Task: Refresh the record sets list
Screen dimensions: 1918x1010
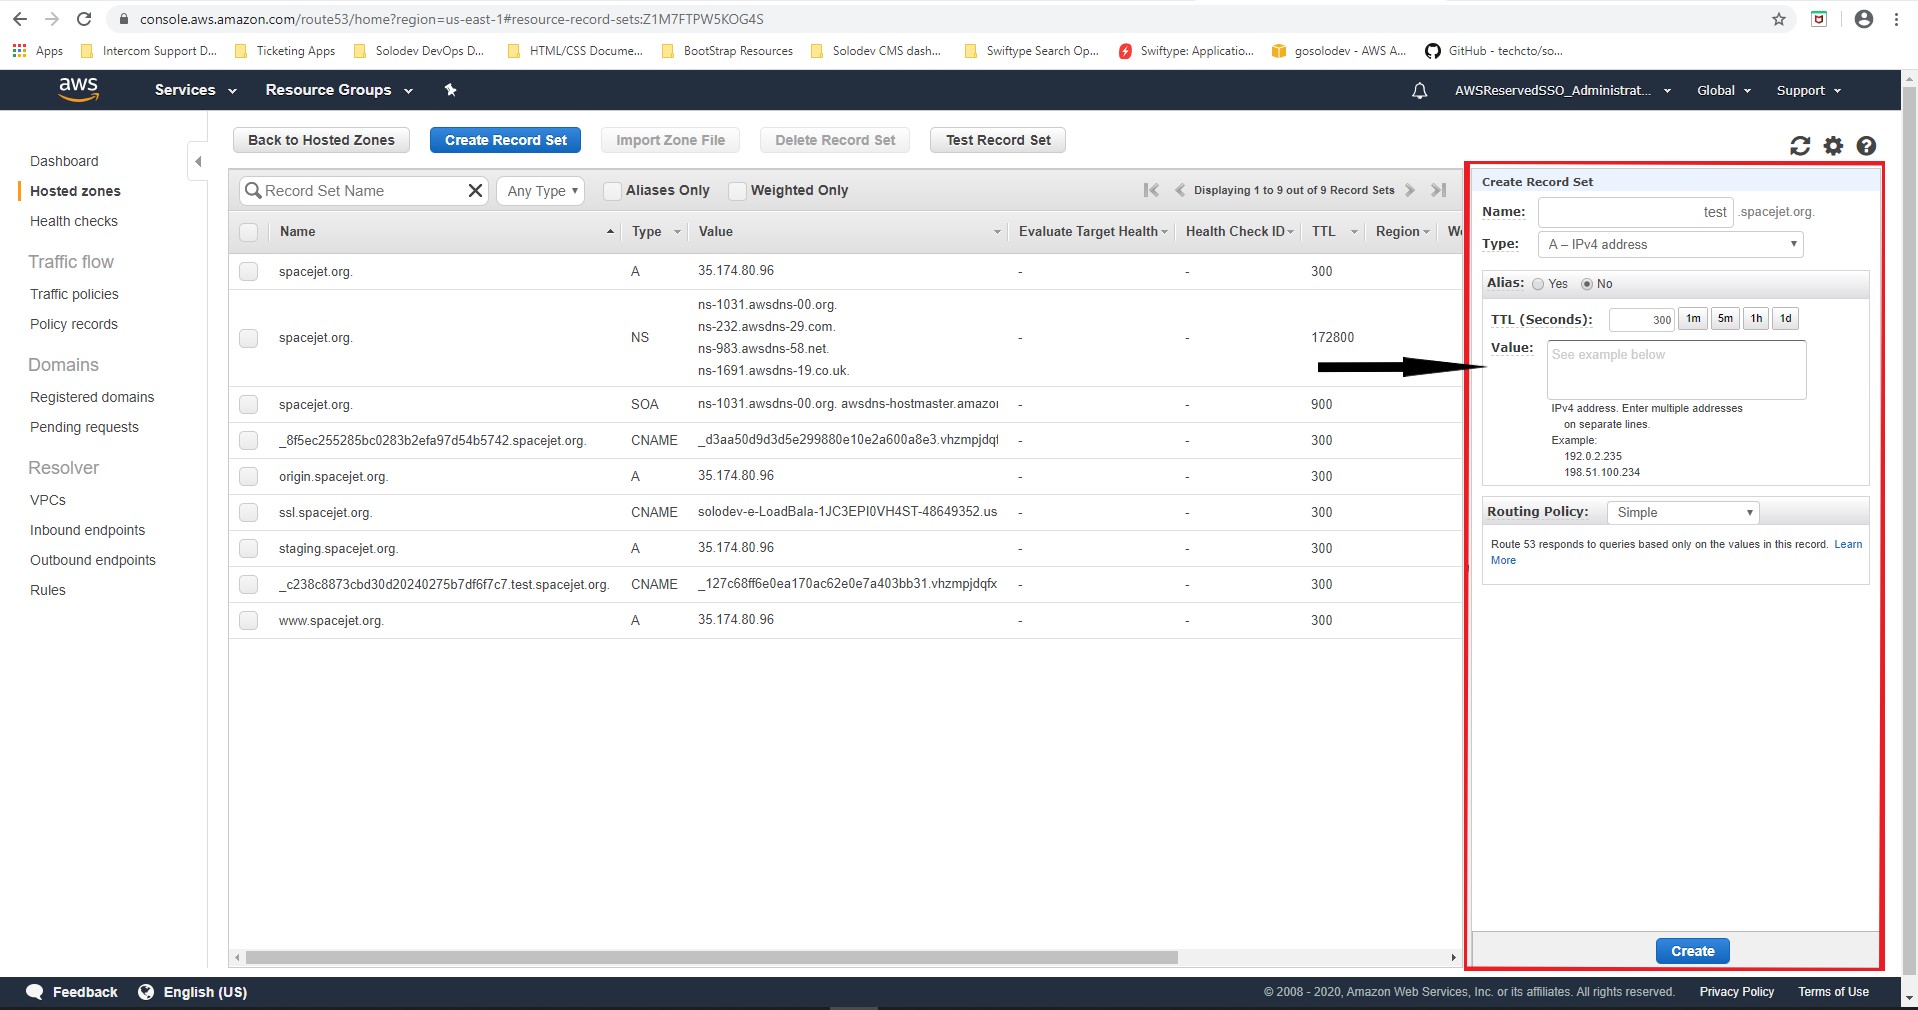Action: [x=1800, y=146]
